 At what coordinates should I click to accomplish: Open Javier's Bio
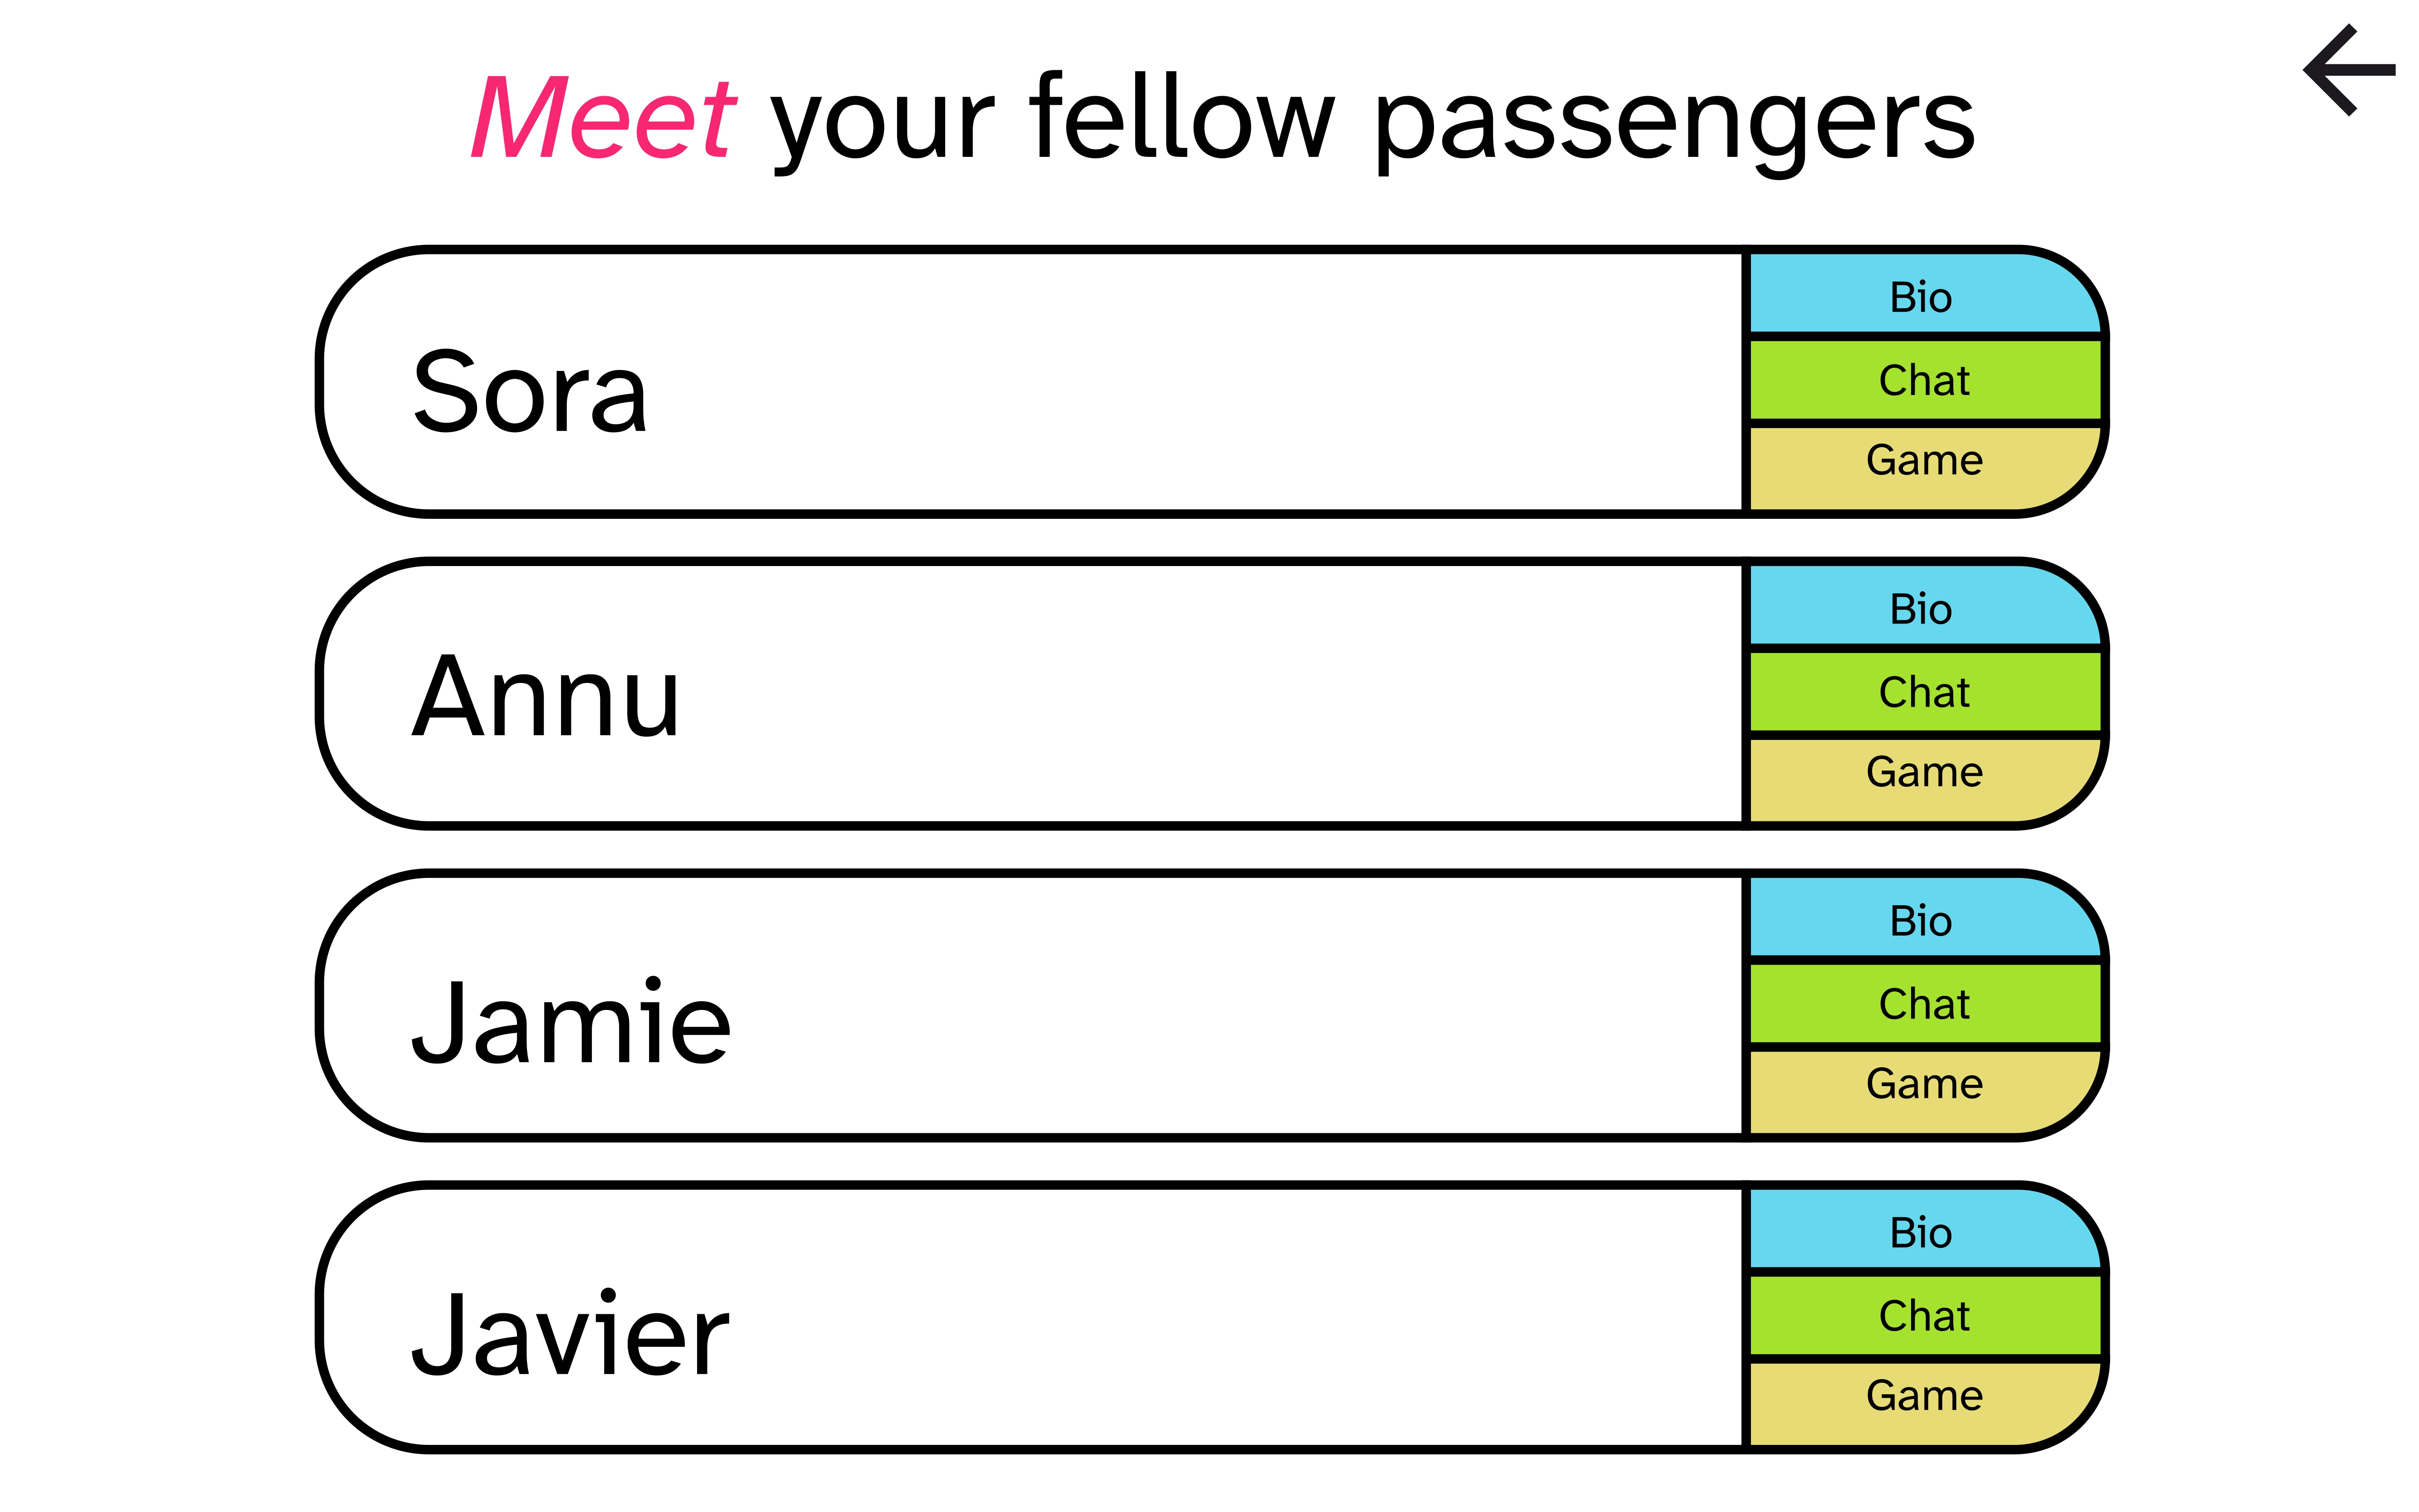coord(1922,1232)
